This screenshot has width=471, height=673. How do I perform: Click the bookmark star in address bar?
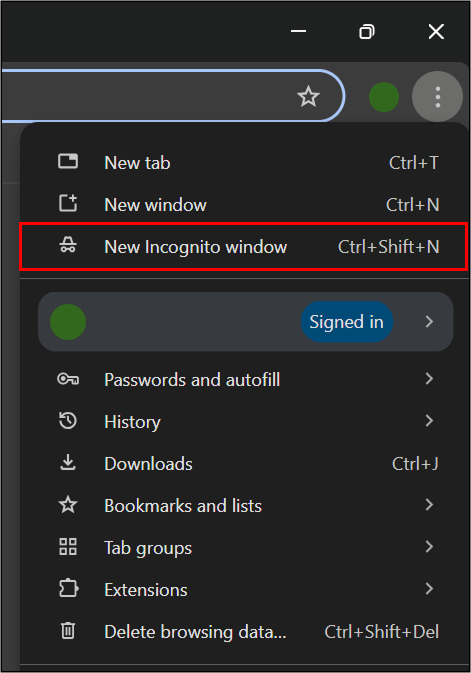308,96
